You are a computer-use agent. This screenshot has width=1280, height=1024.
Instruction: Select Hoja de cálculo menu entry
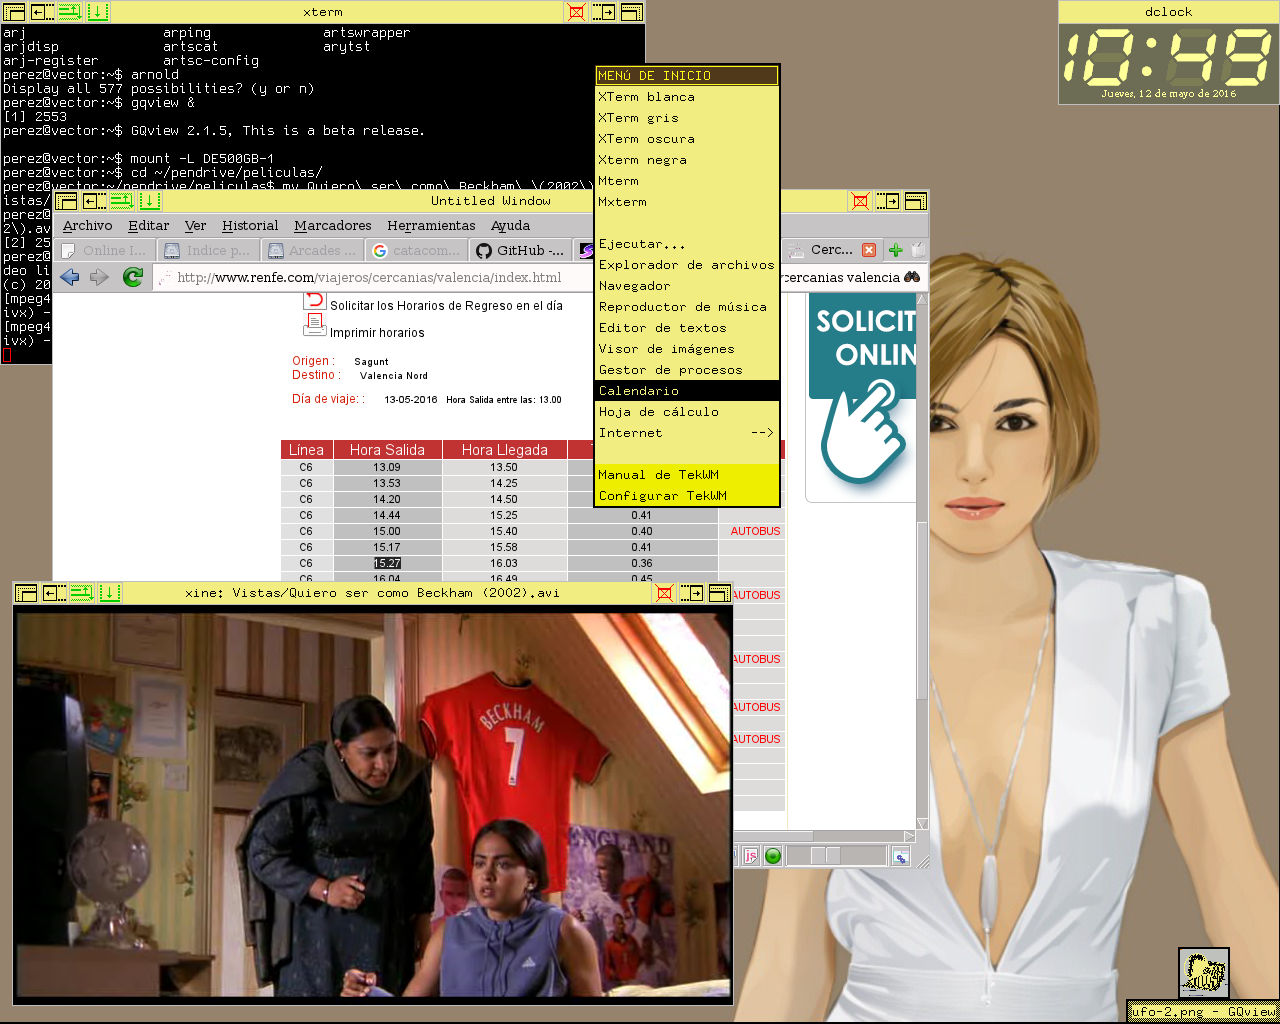pyautogui.click(x=686, y=412)
